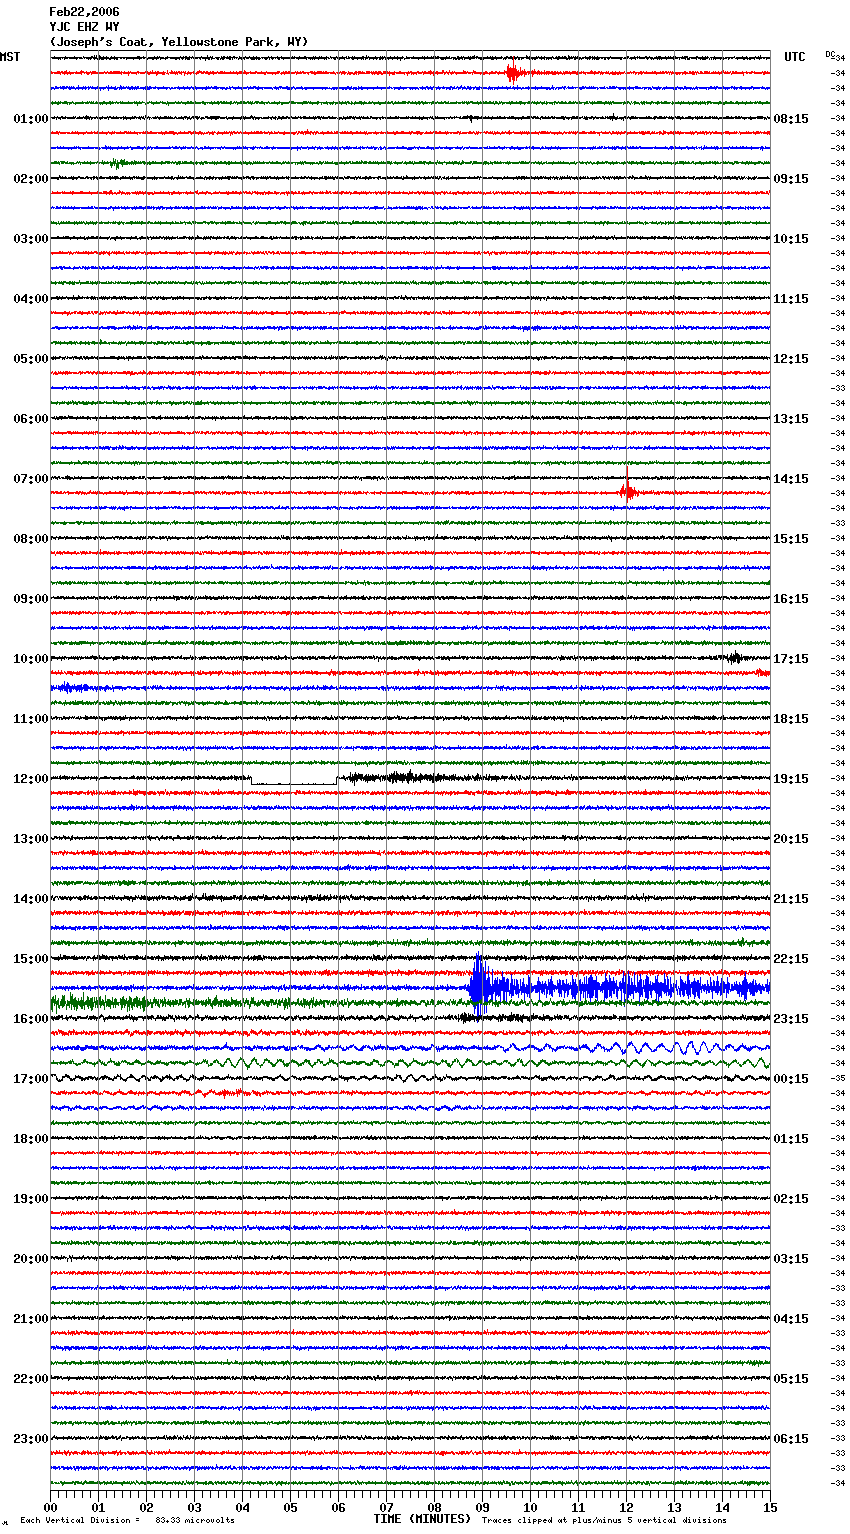Click the 02:00 MST row label
850x1534 pixels.
pos(31,179)
